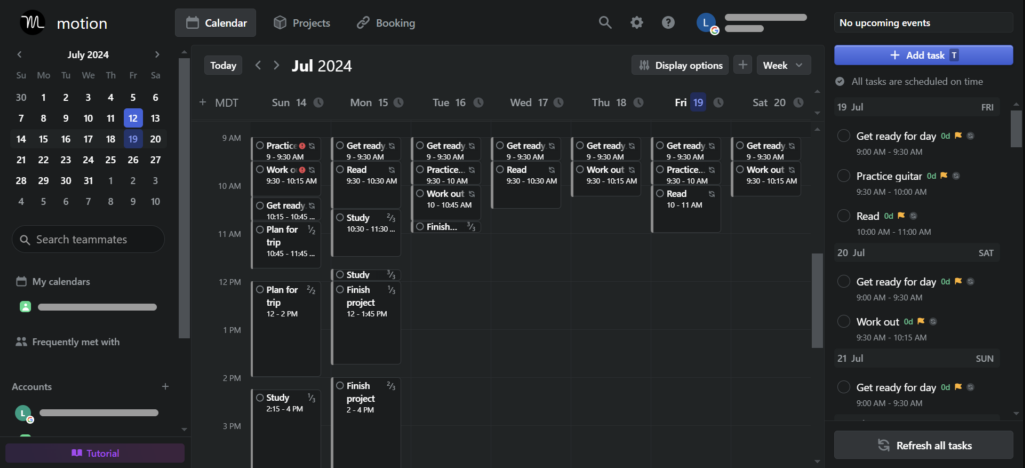
Task: Mark 19 Jul Get ready for day complete
Action: coord(844,136)
